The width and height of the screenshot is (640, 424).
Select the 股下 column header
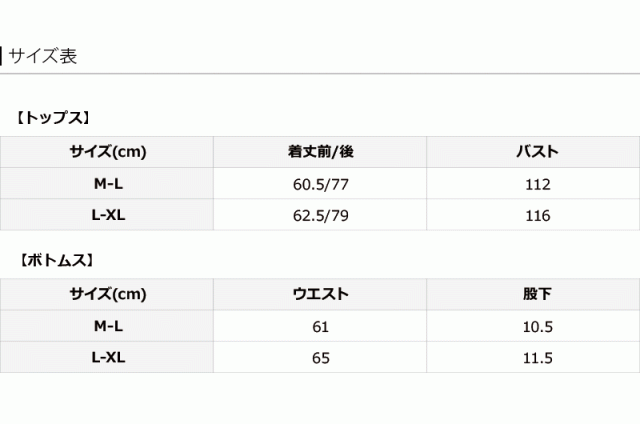click(x=536, y=295)
